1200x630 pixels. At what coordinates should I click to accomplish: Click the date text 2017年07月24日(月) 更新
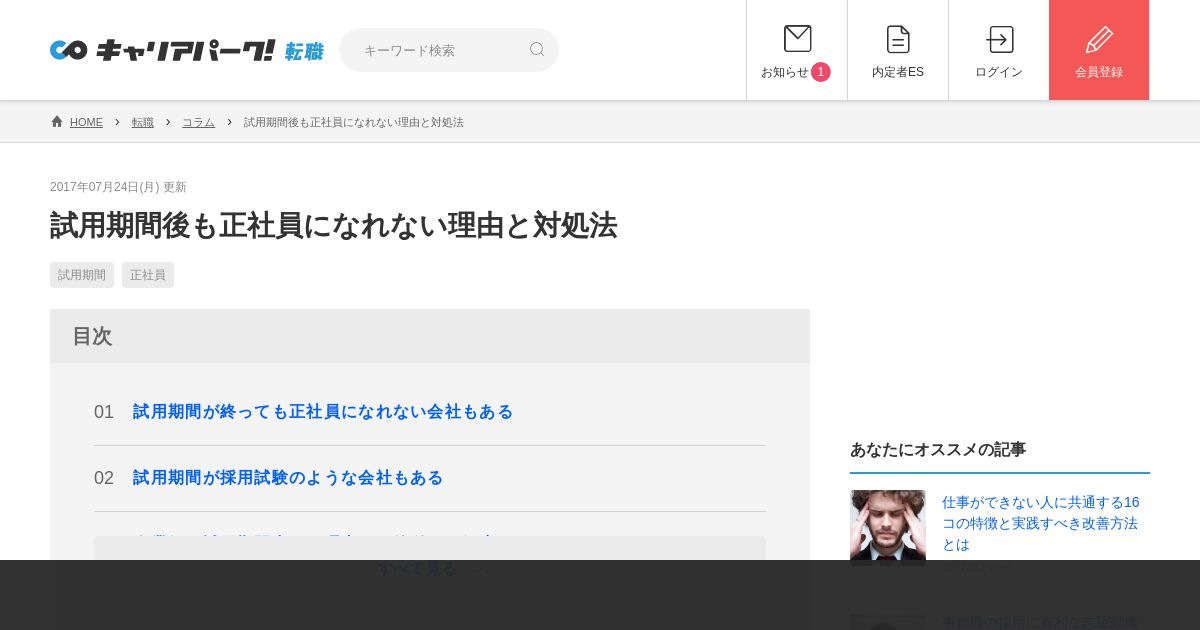click(118, 187)
